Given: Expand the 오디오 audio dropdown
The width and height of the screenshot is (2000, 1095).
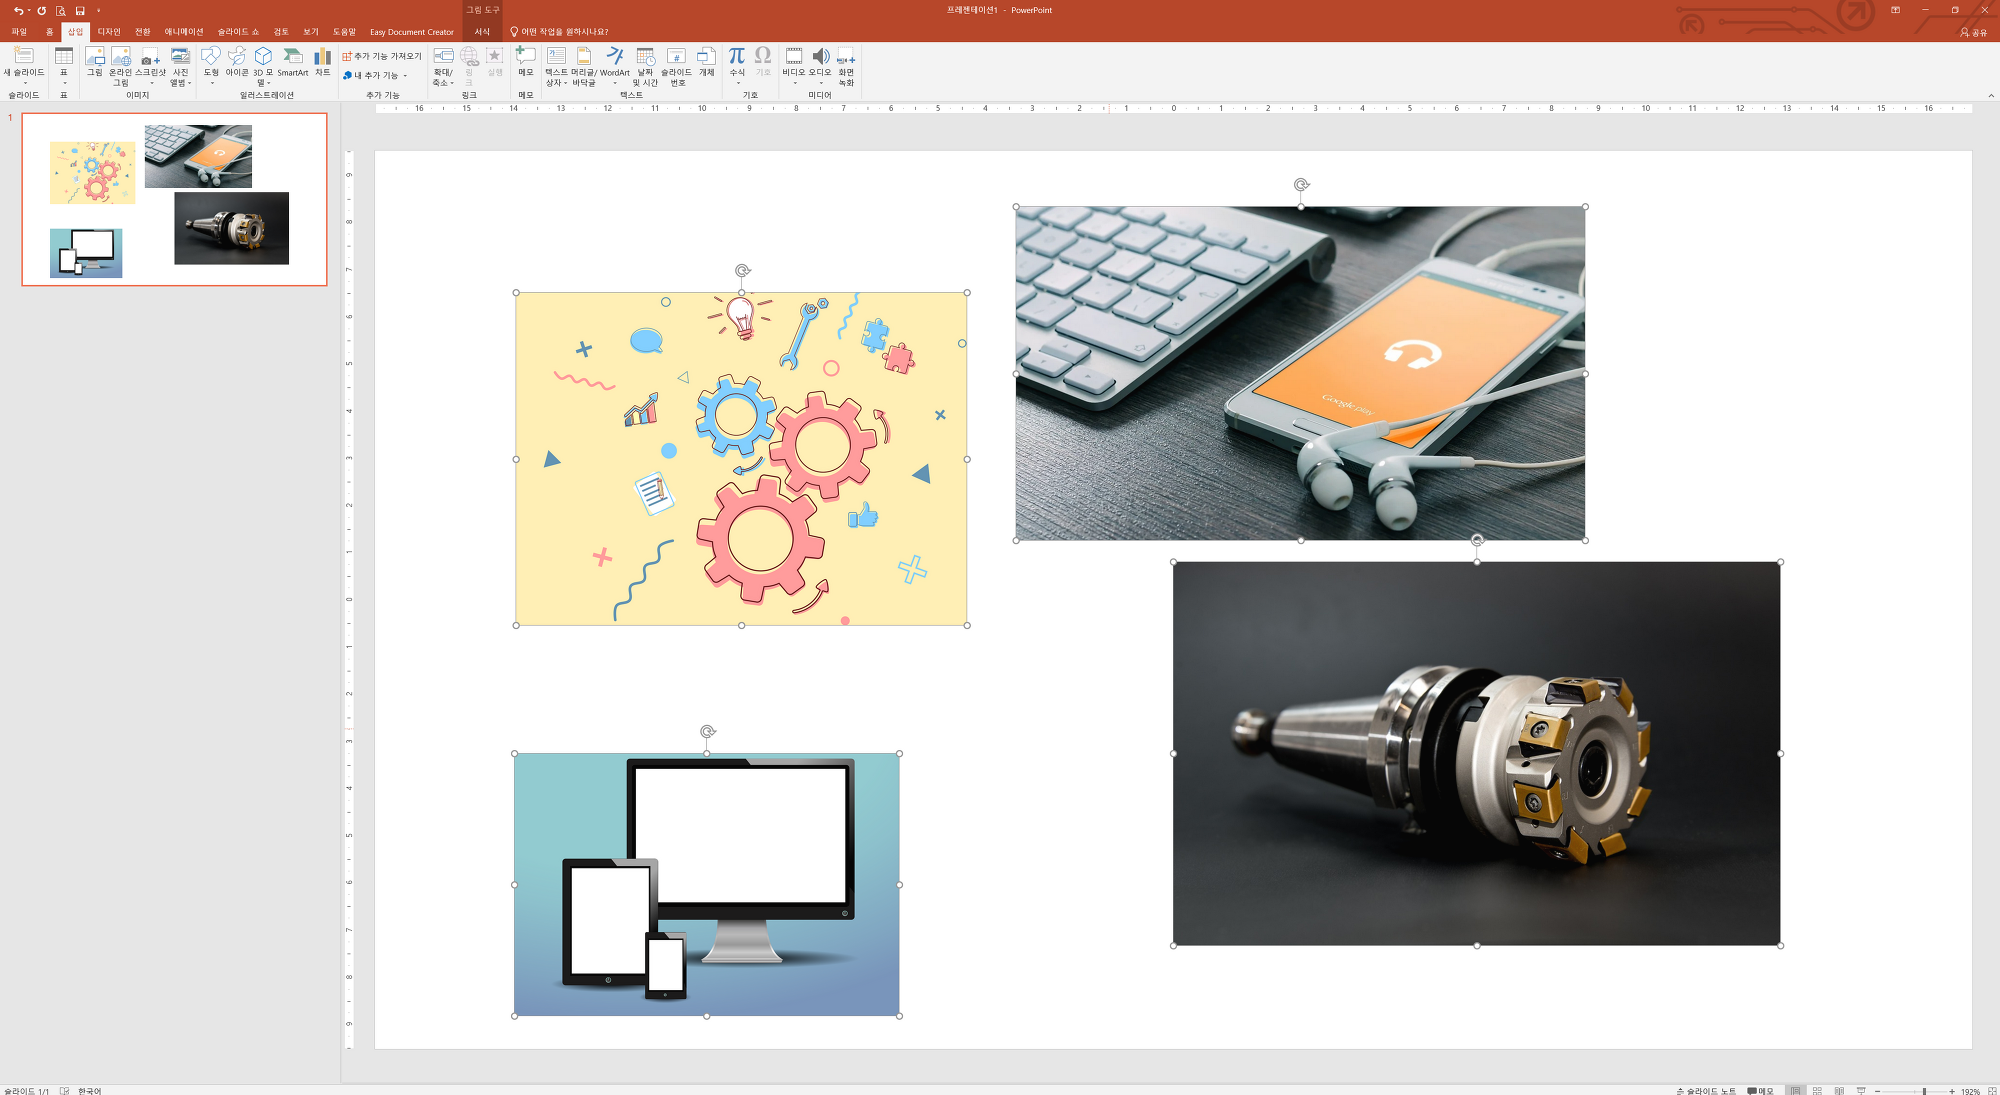Looking at the screenshot, I should pos(820,83).
